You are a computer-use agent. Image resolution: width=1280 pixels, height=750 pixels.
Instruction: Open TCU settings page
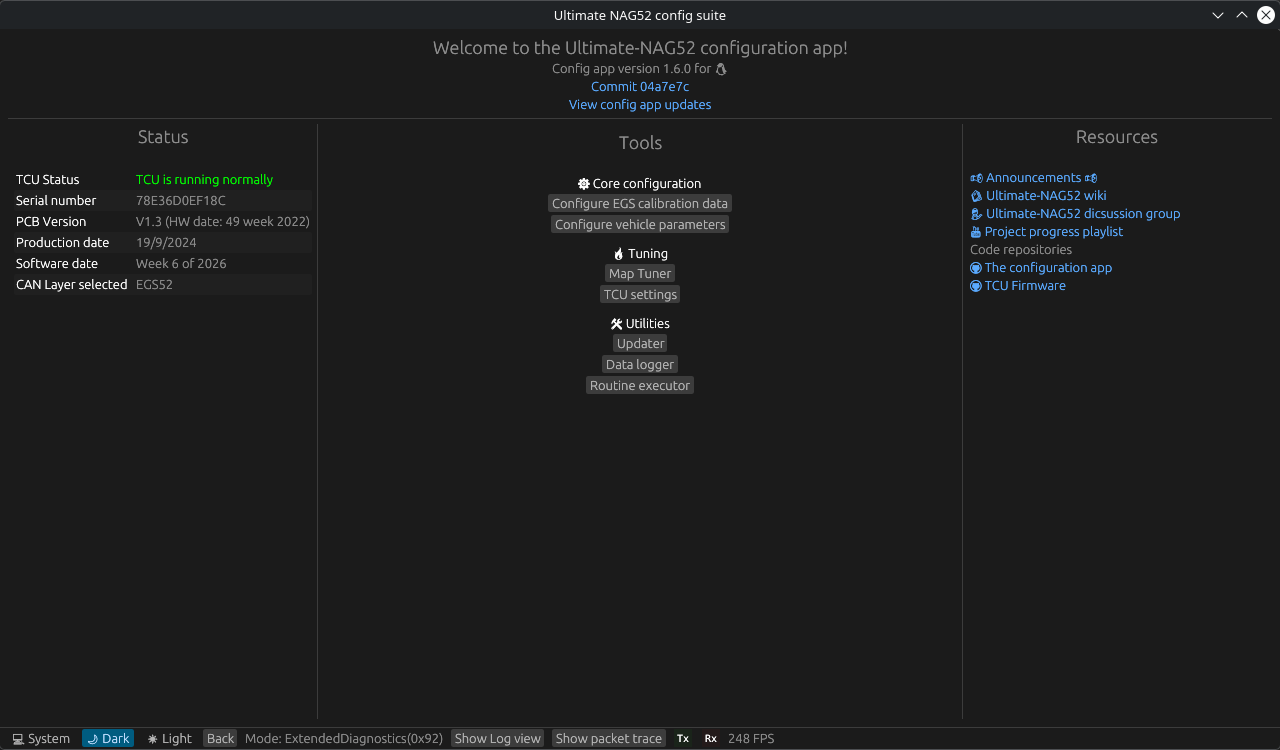tap(640, 295)
